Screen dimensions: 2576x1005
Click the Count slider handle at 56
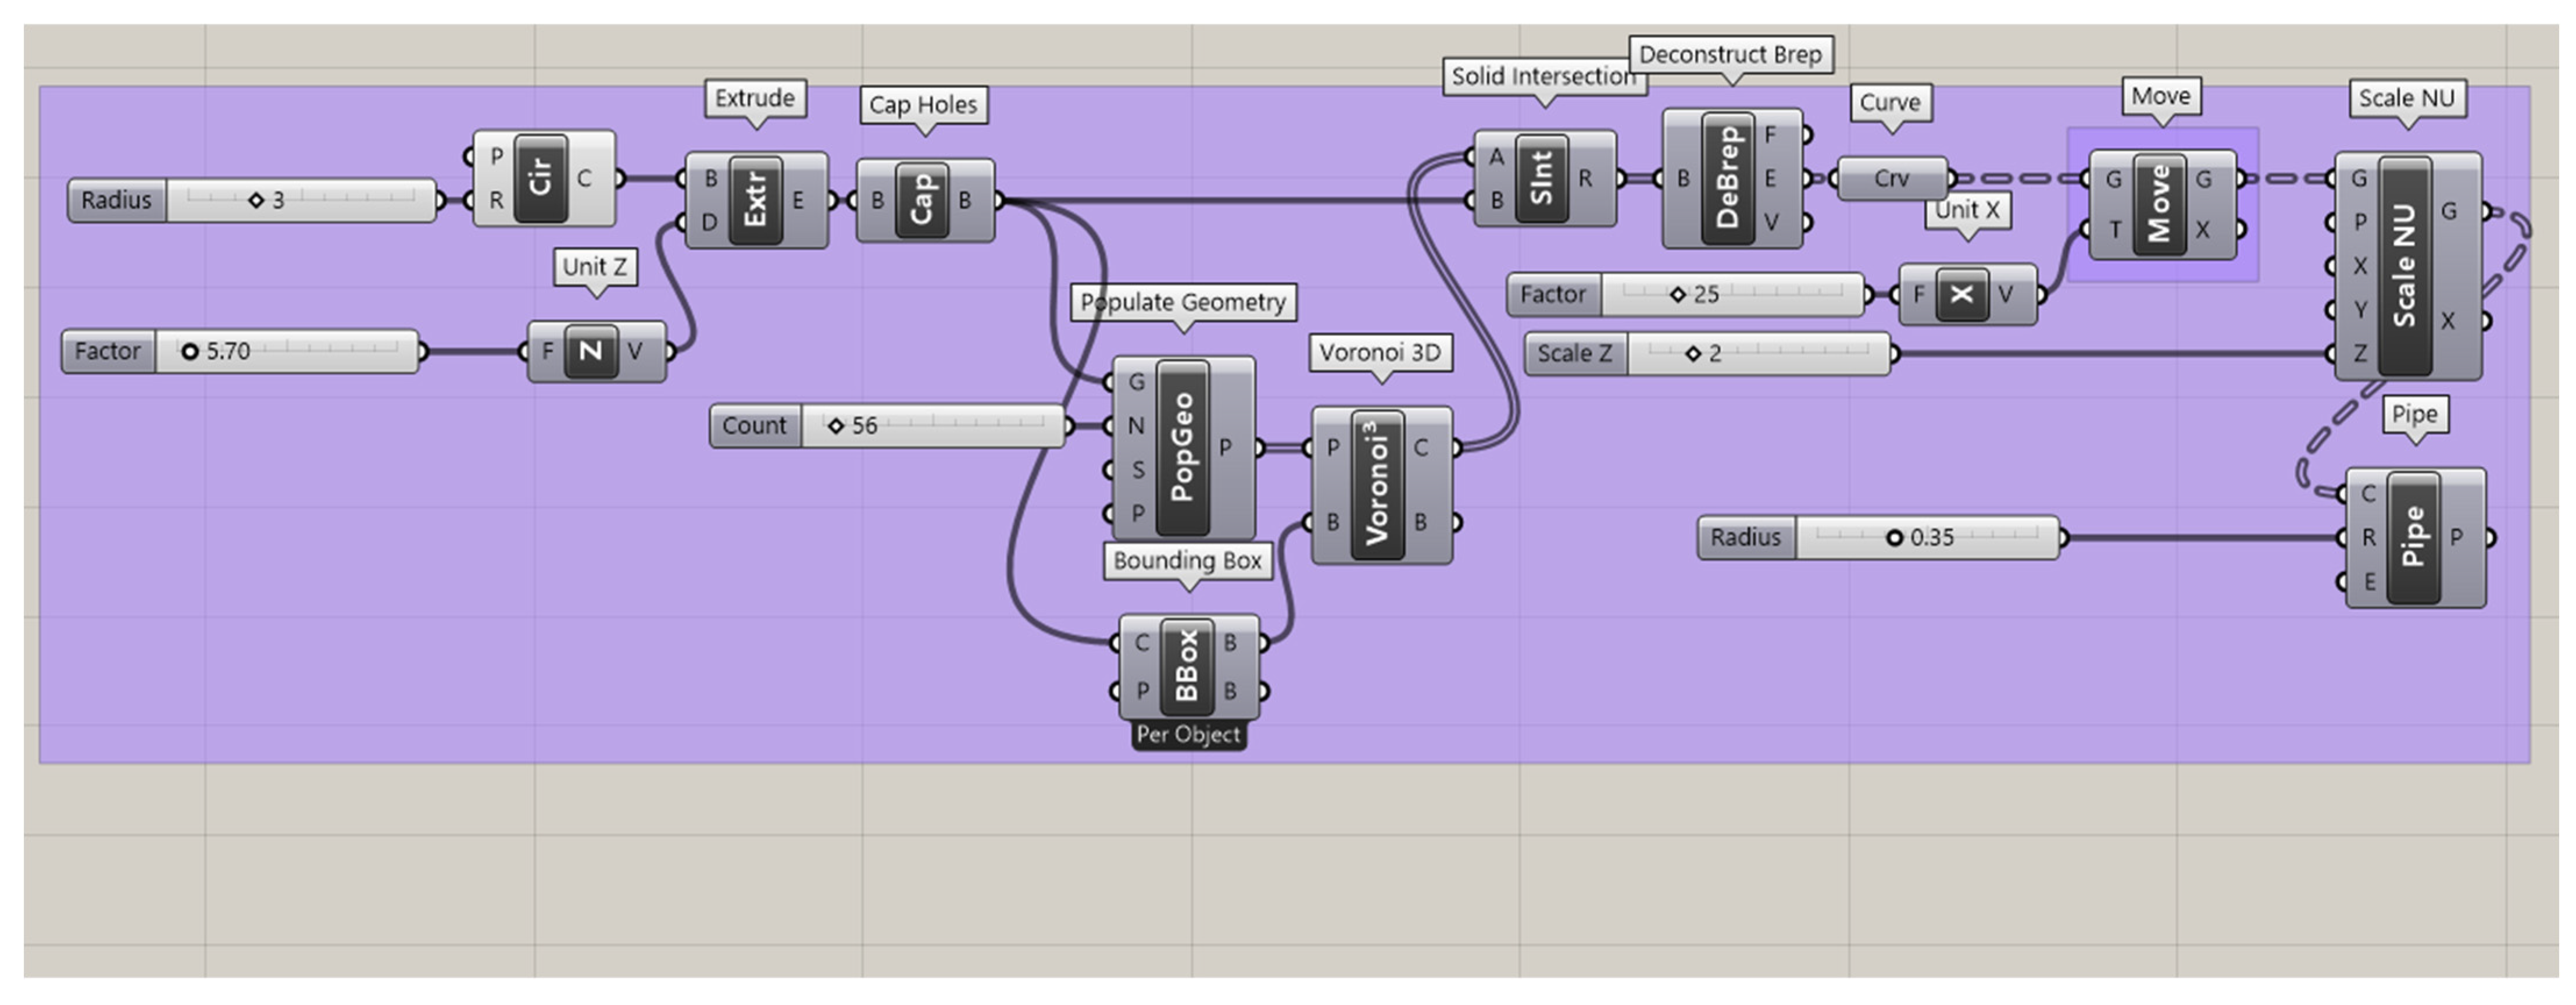click(837, 426)
